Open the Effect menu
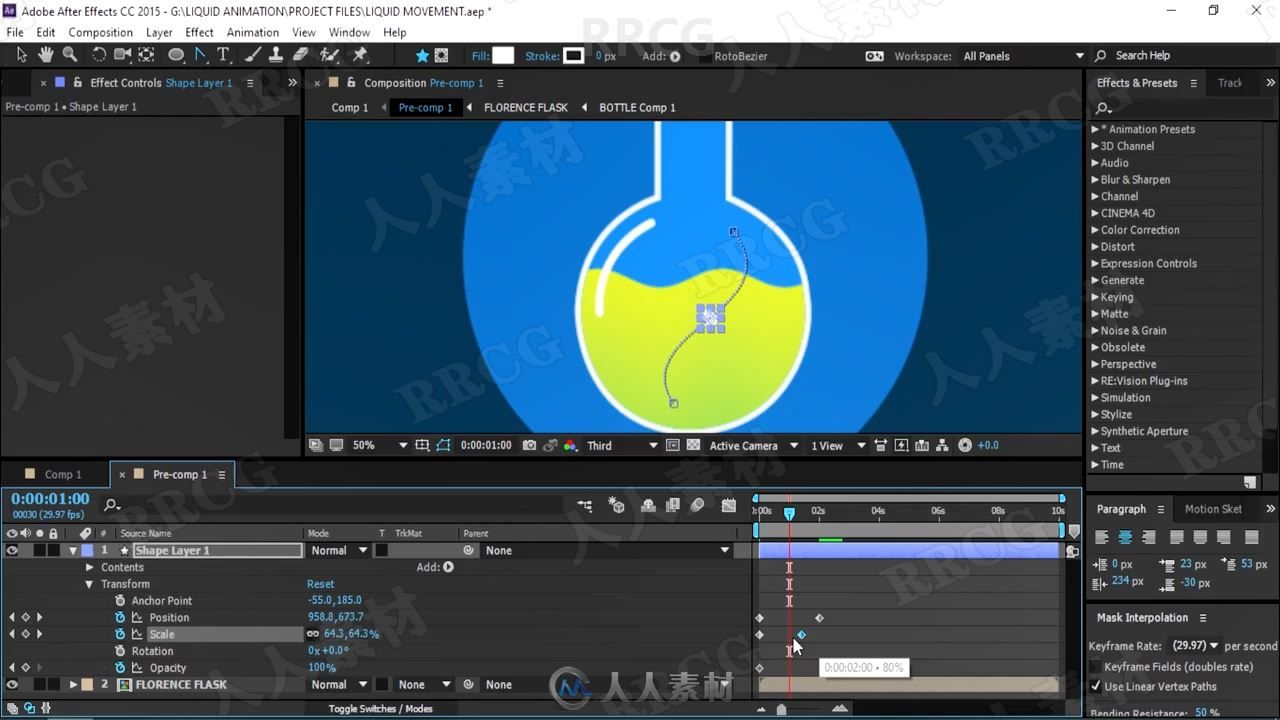1280x720 pixels. tap(199, 32)
